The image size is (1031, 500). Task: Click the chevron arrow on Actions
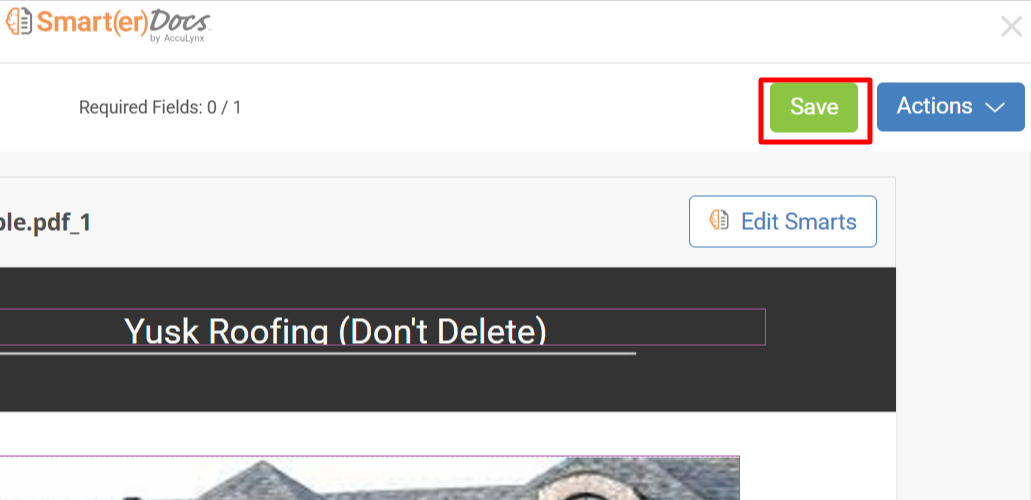995,107
